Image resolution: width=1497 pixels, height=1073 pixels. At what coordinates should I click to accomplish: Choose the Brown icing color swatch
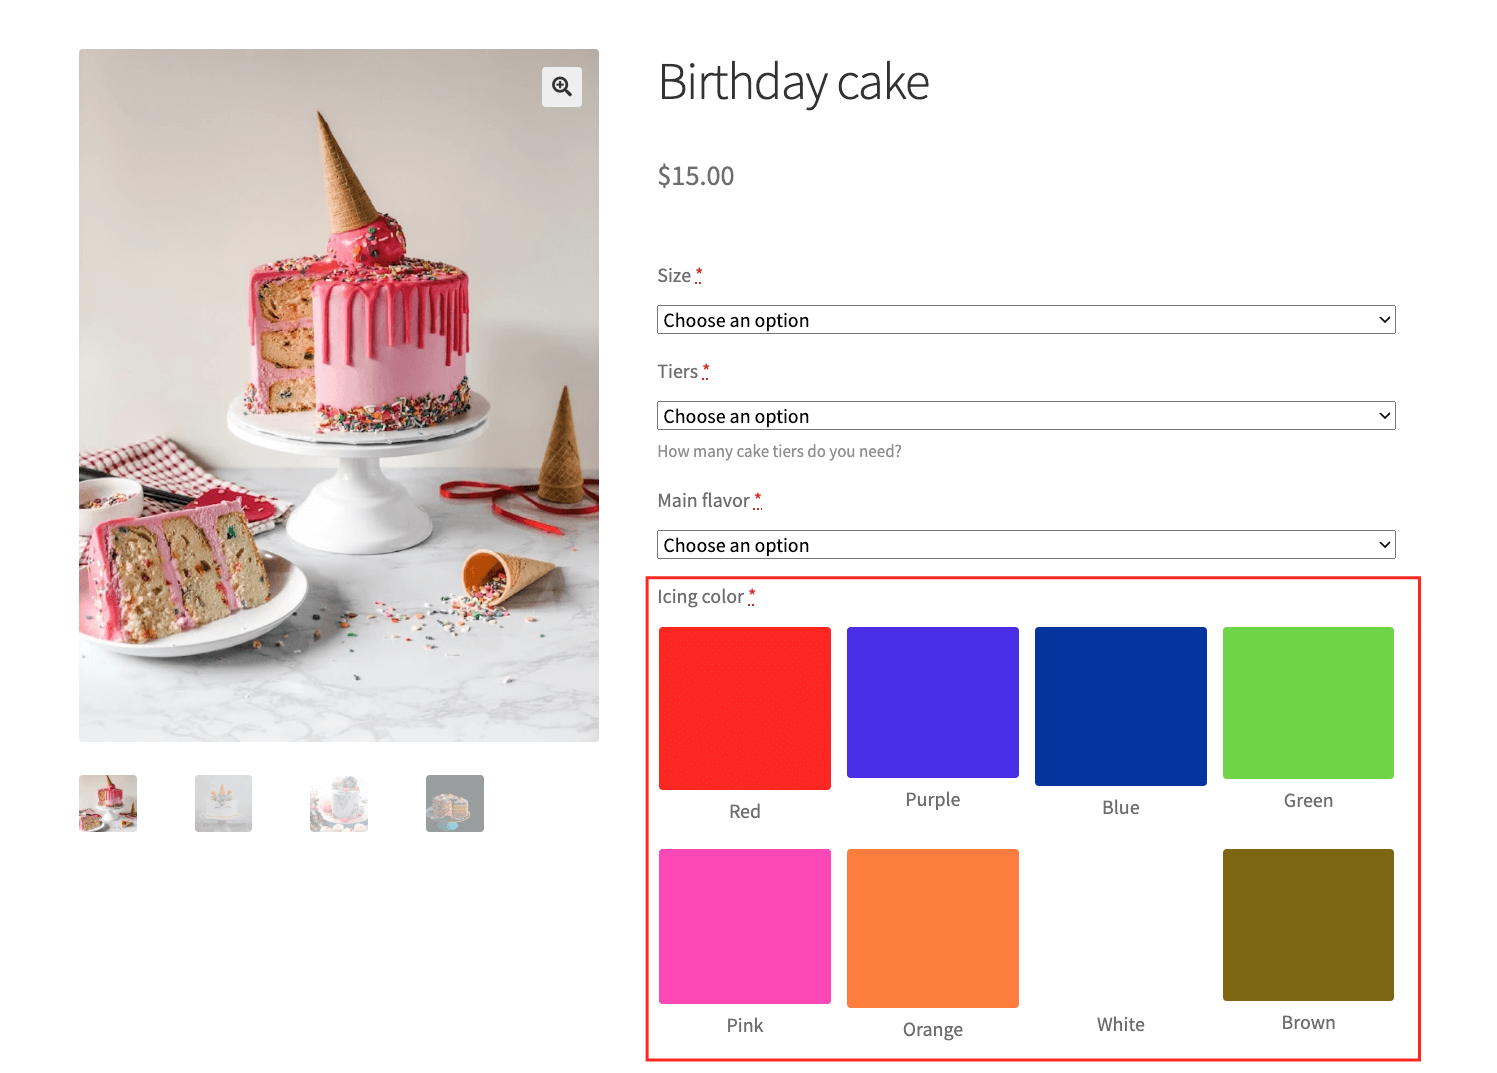point(1308,925)
